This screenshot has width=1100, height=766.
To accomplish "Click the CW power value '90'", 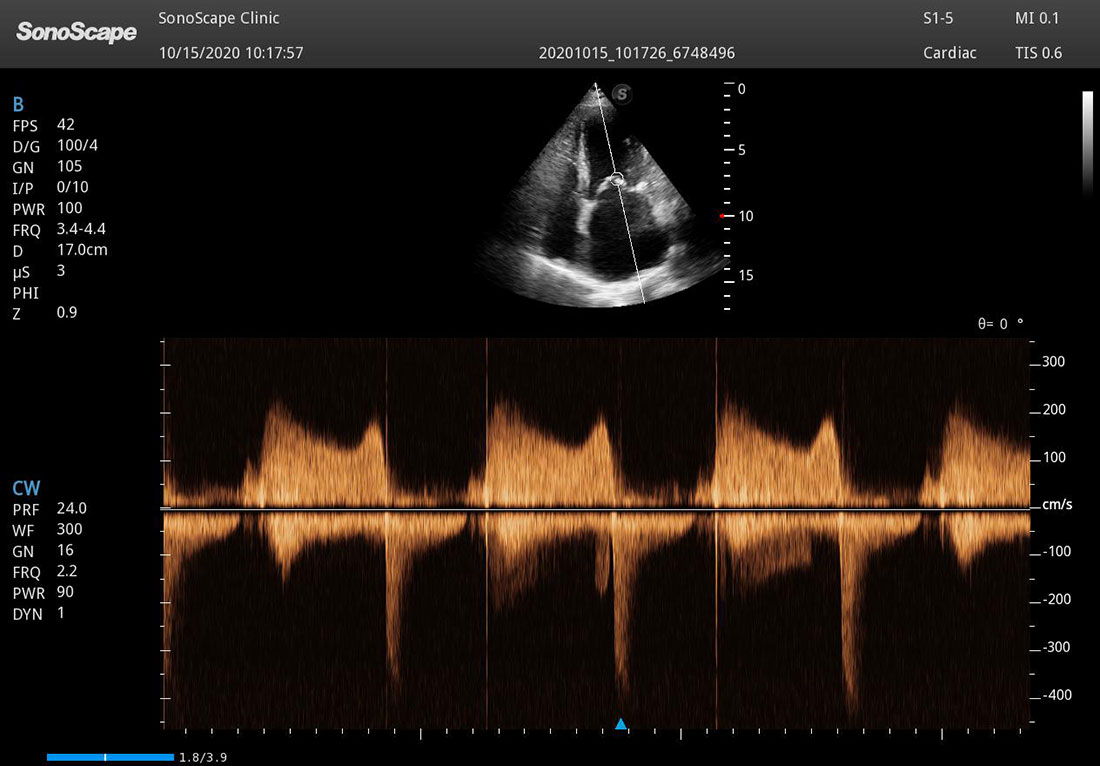I will (x=65, y=592).
